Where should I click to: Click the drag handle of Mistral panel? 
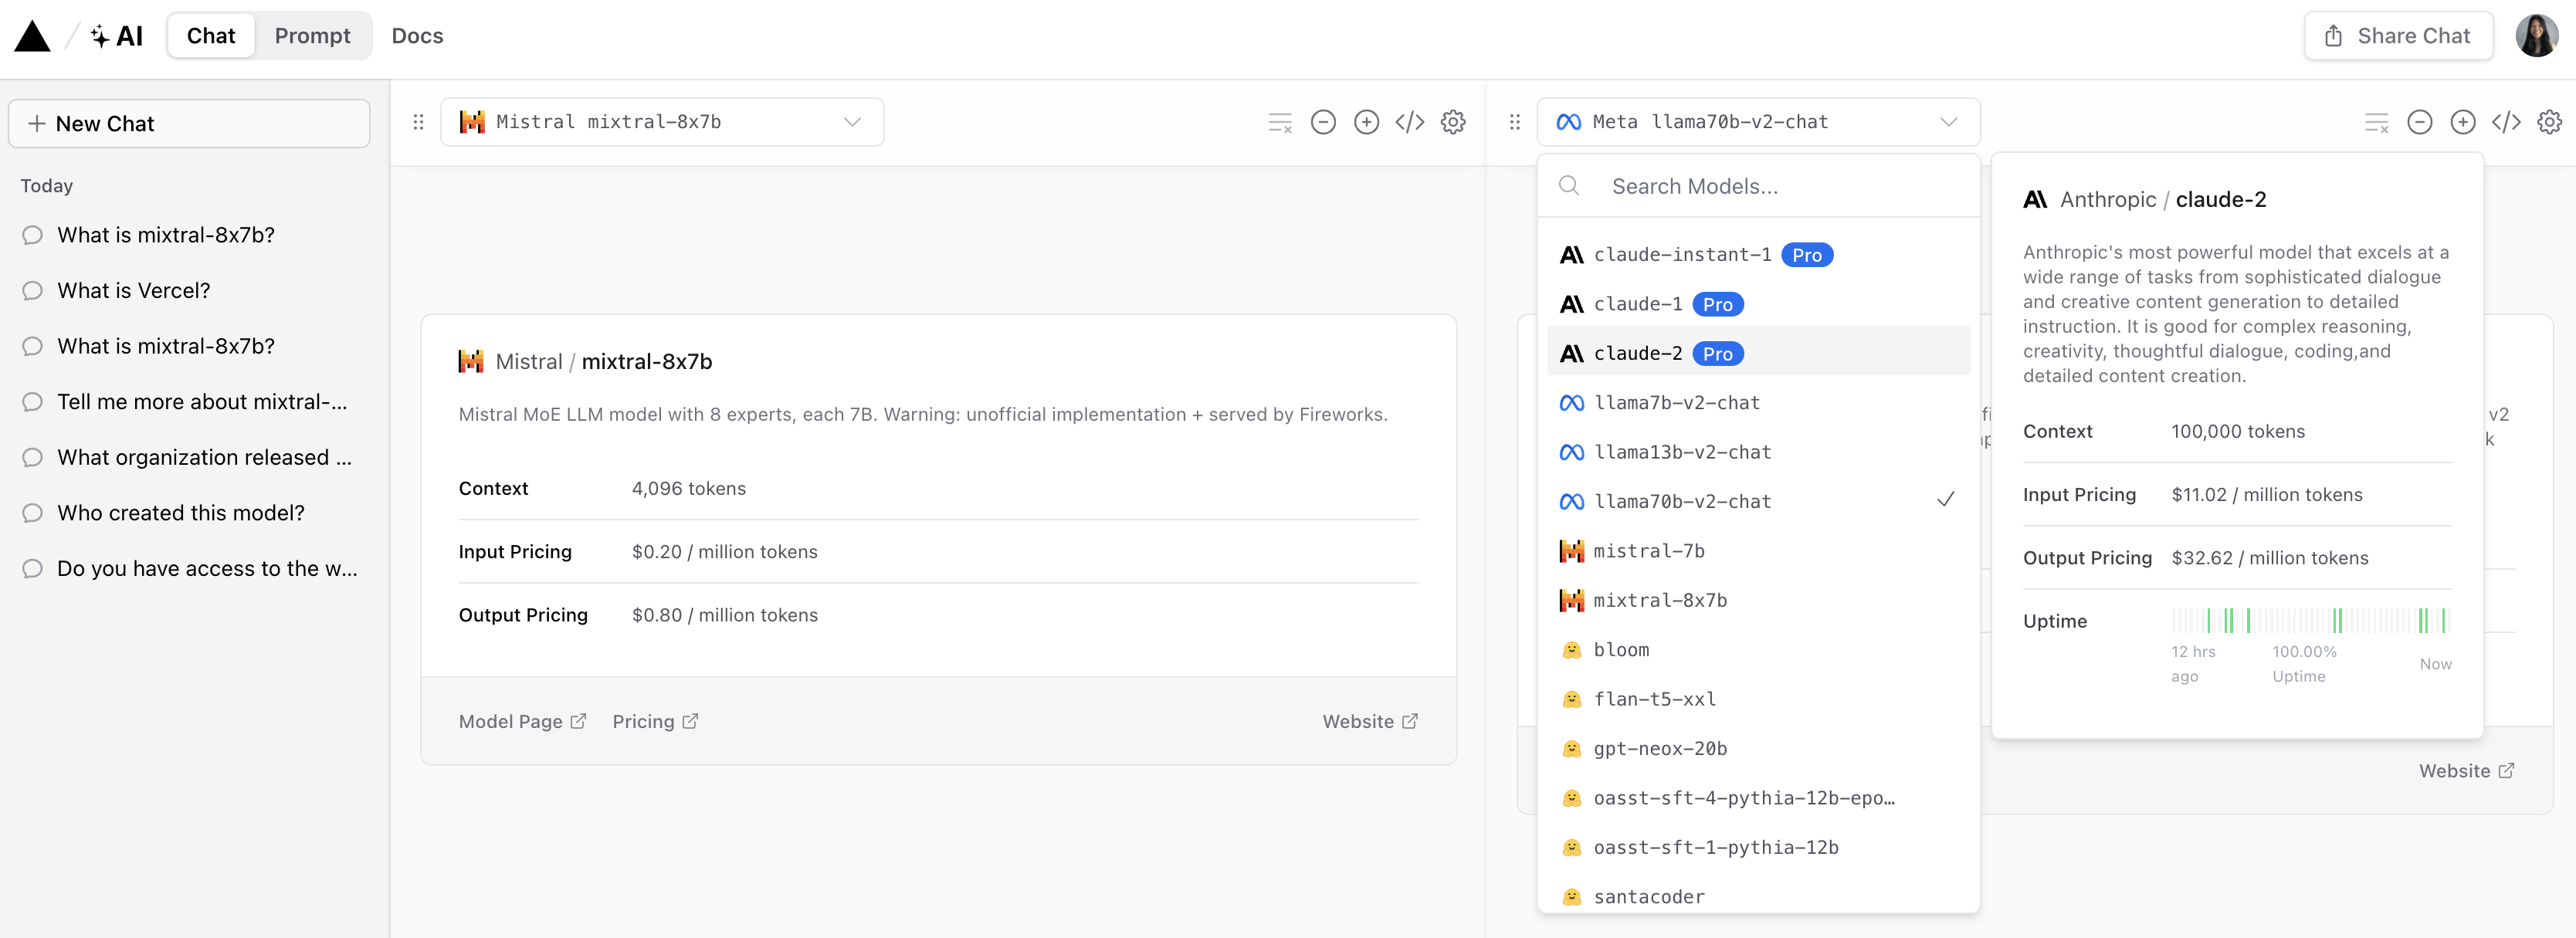(x=418, y=122)
